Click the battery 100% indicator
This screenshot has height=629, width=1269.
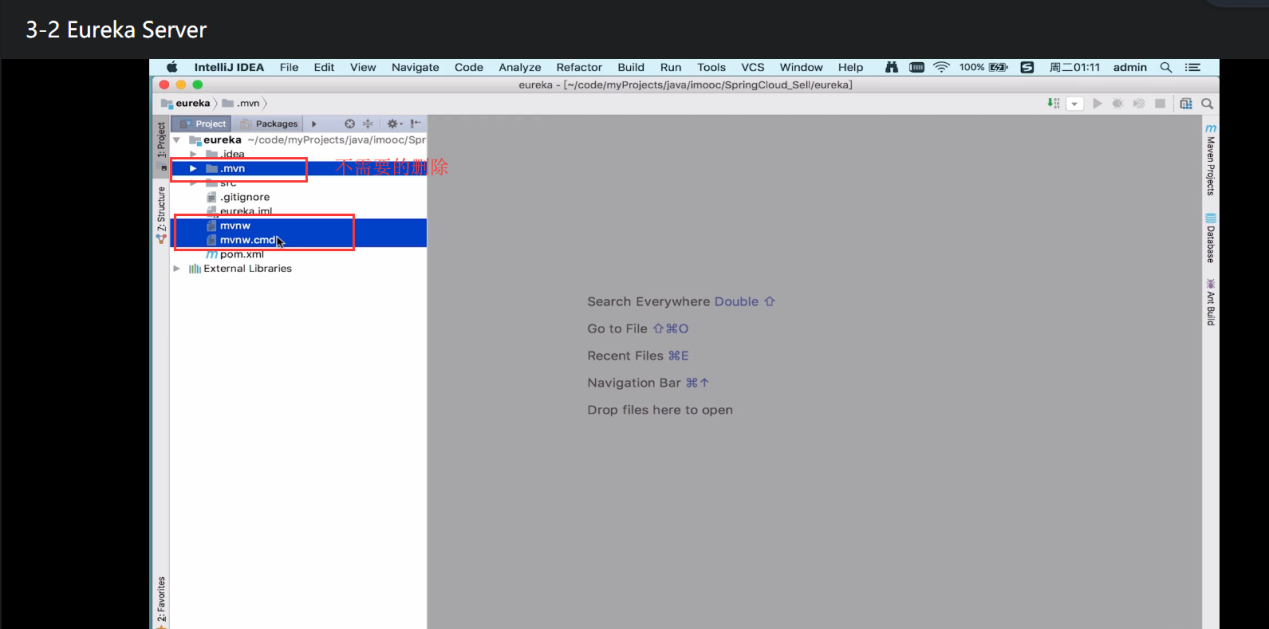(984, 67)
